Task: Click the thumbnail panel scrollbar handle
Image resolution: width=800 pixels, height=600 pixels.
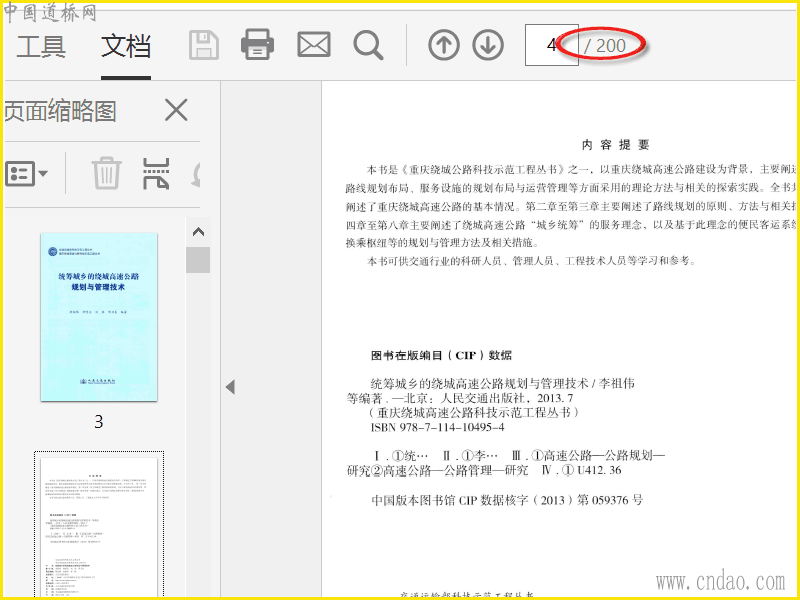Action: pos(198,260)
